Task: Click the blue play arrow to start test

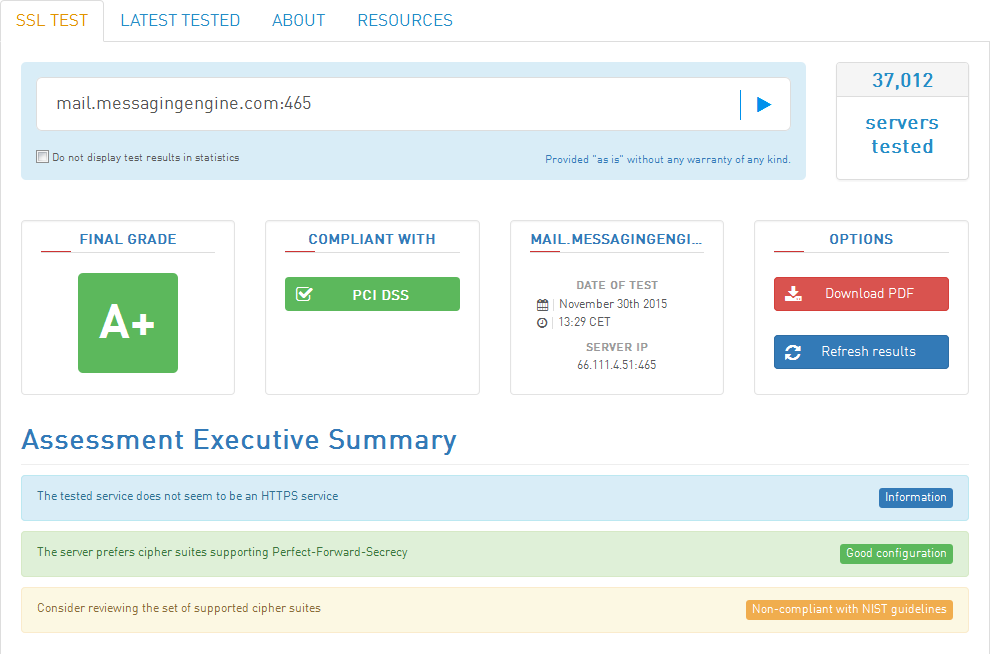Action: click(x=764, y=104)
